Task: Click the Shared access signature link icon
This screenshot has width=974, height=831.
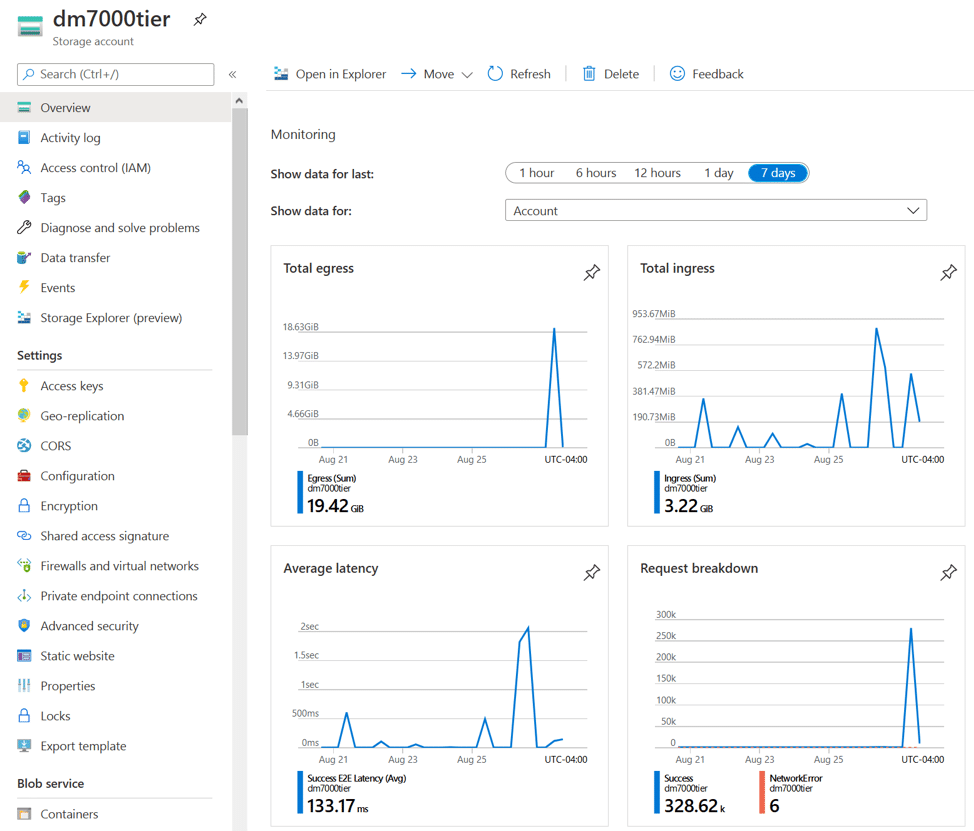Action: (24, 535)
